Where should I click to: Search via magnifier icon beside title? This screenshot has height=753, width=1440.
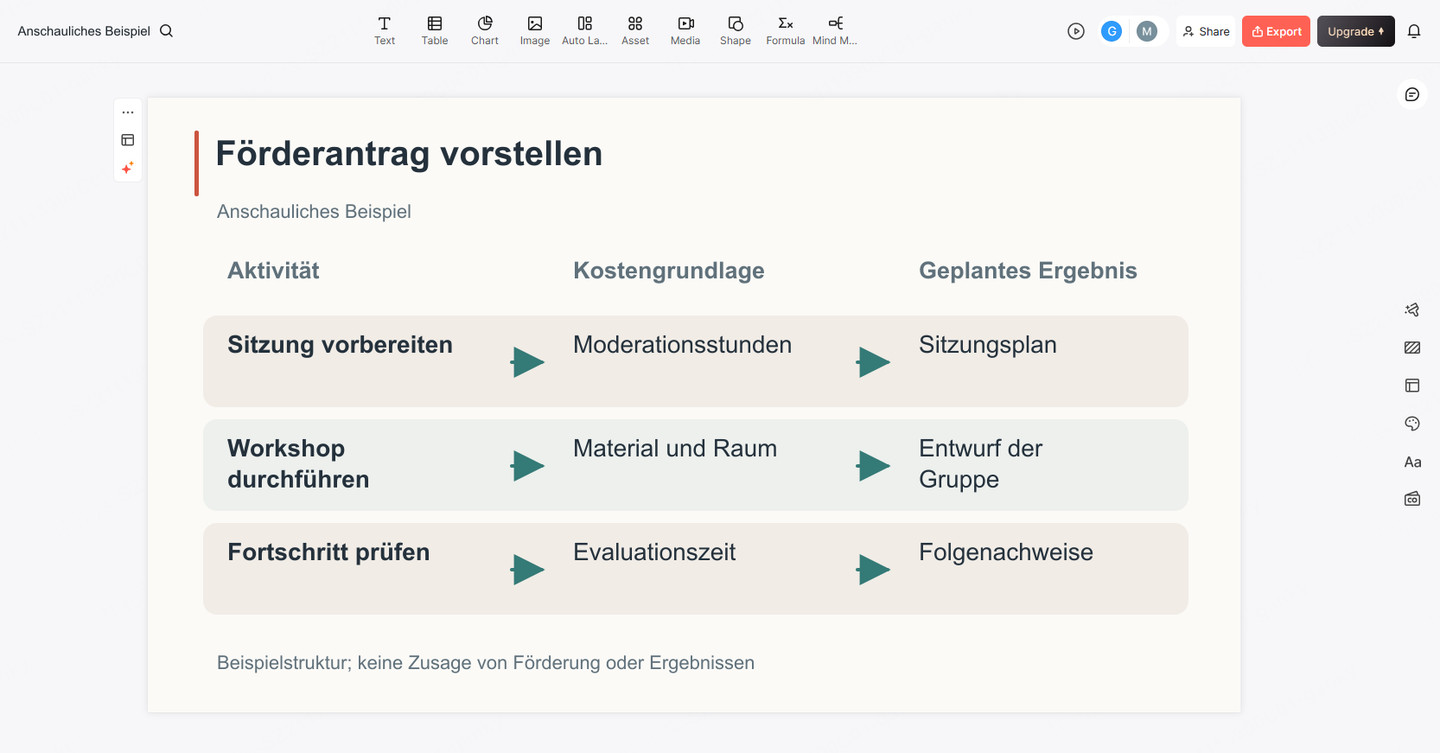(167, 31)
